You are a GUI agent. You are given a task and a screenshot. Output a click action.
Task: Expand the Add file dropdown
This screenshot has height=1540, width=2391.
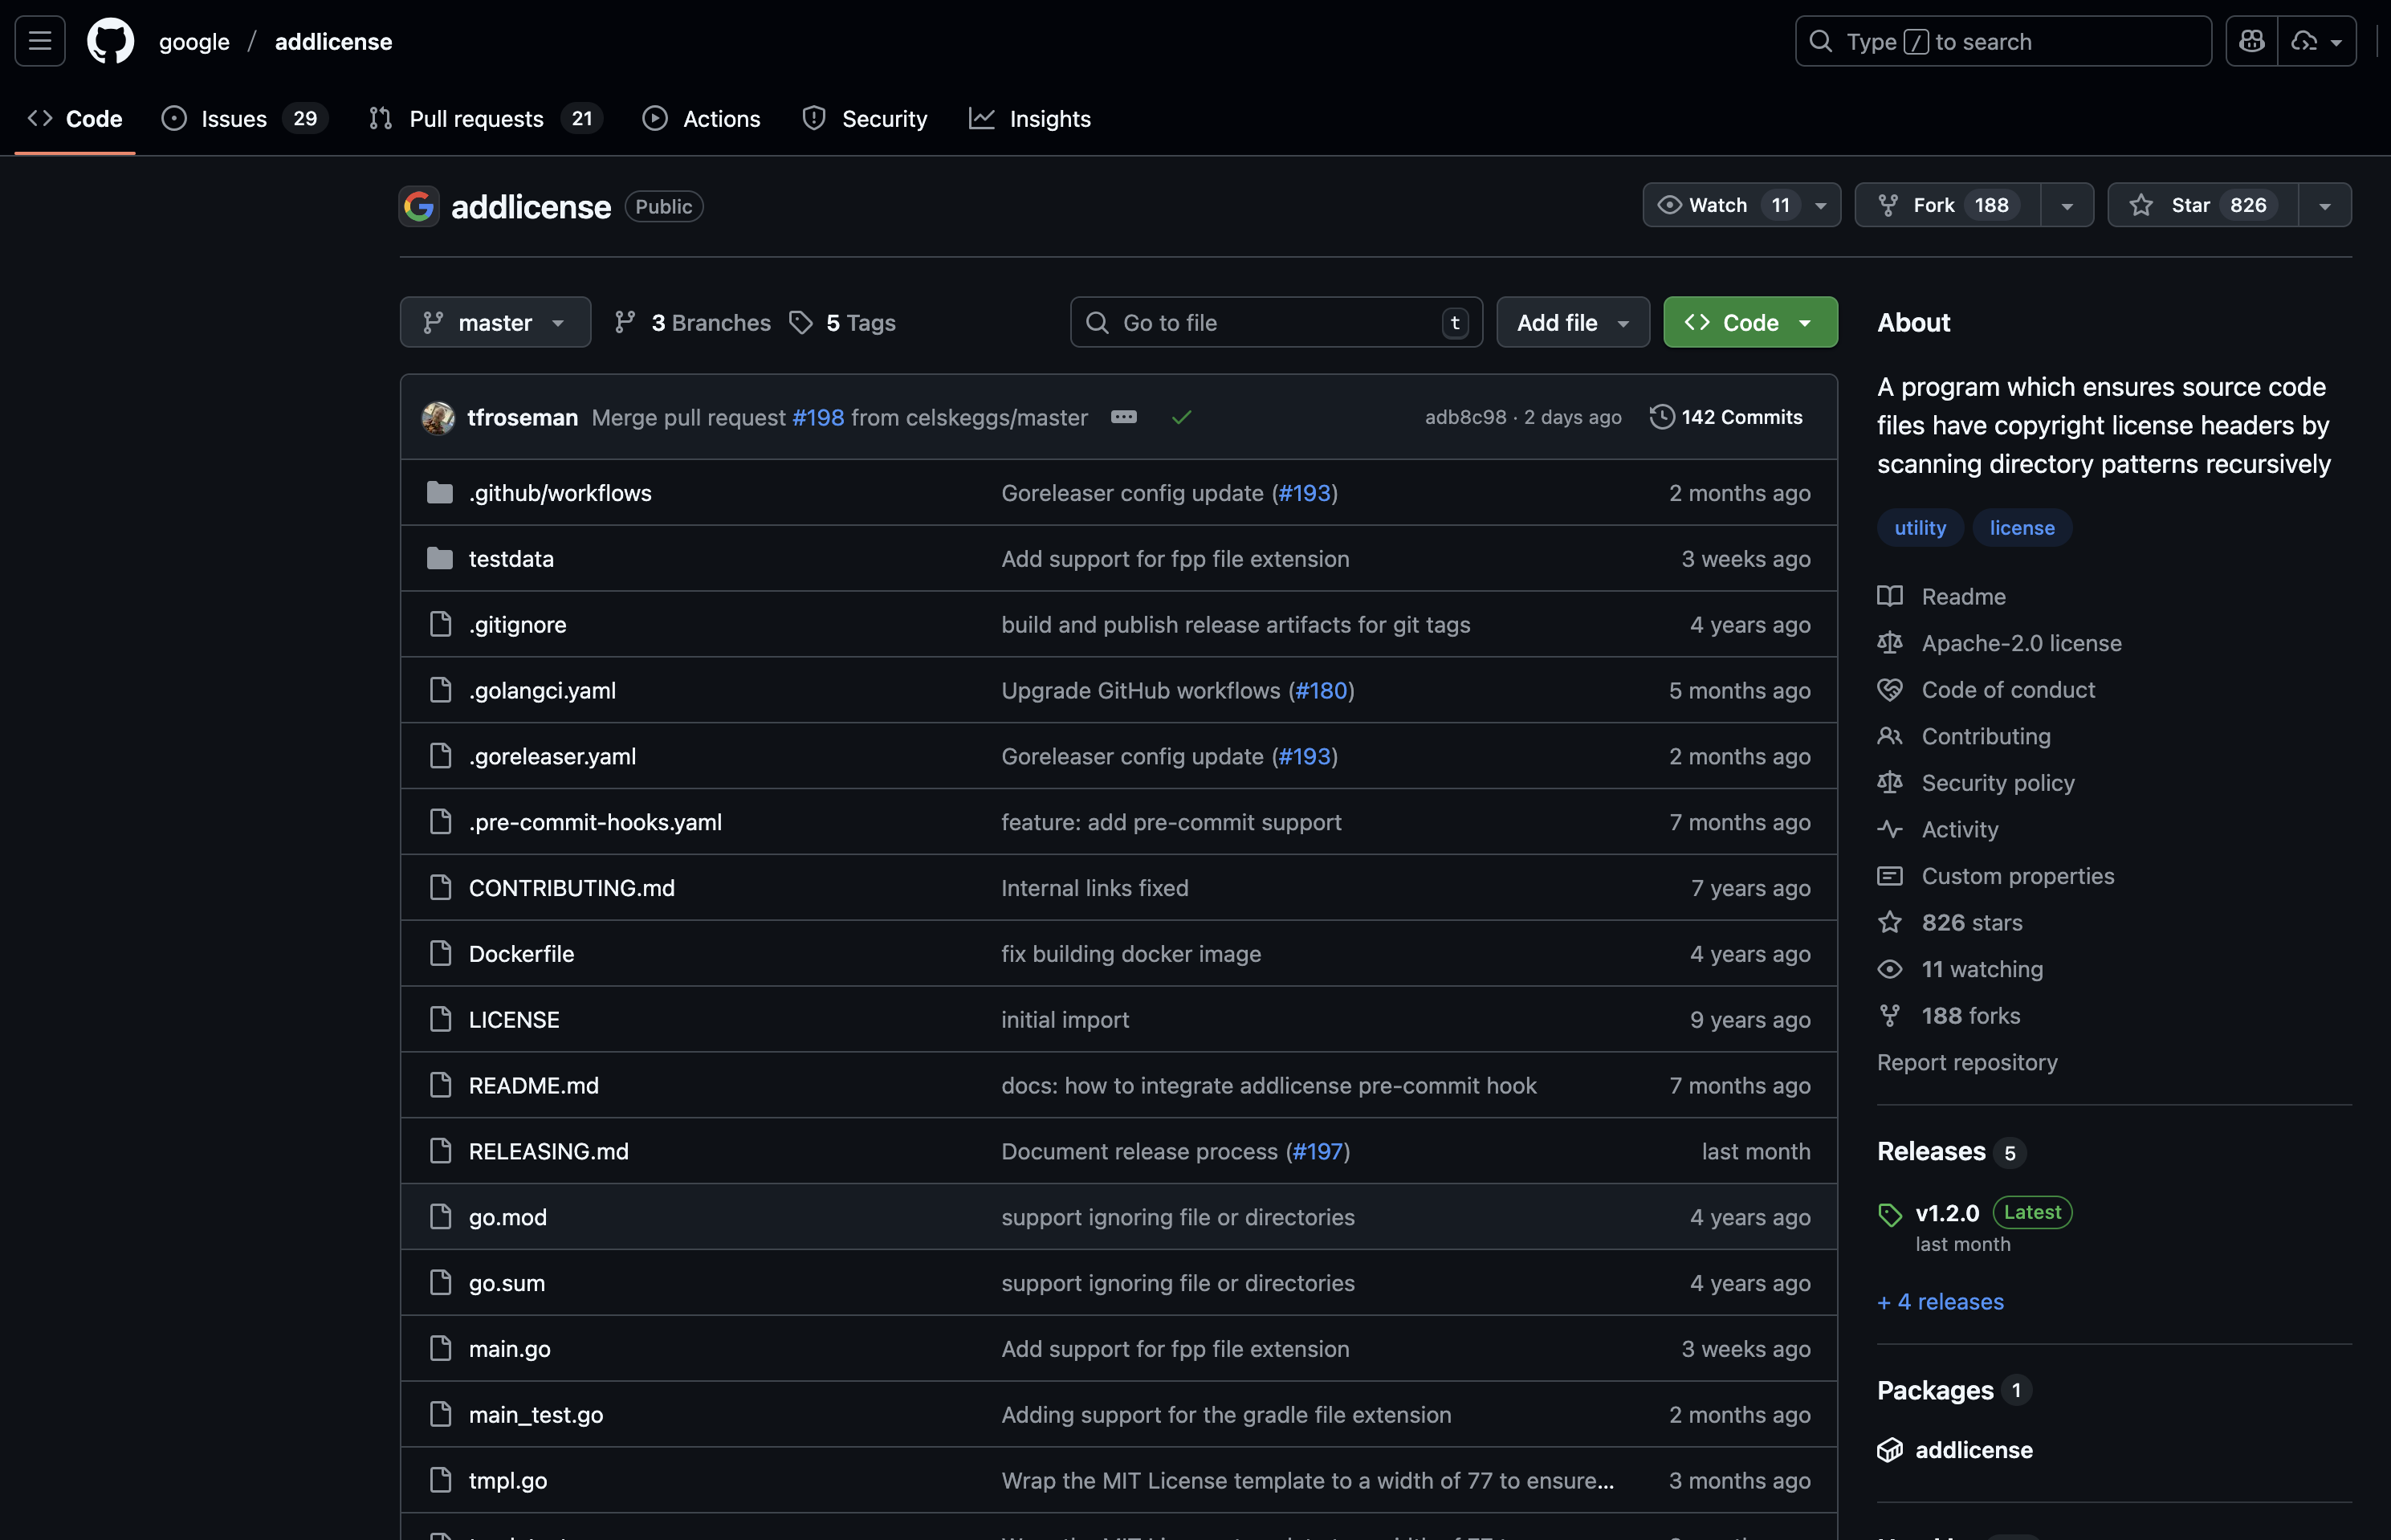(1572, 322)
